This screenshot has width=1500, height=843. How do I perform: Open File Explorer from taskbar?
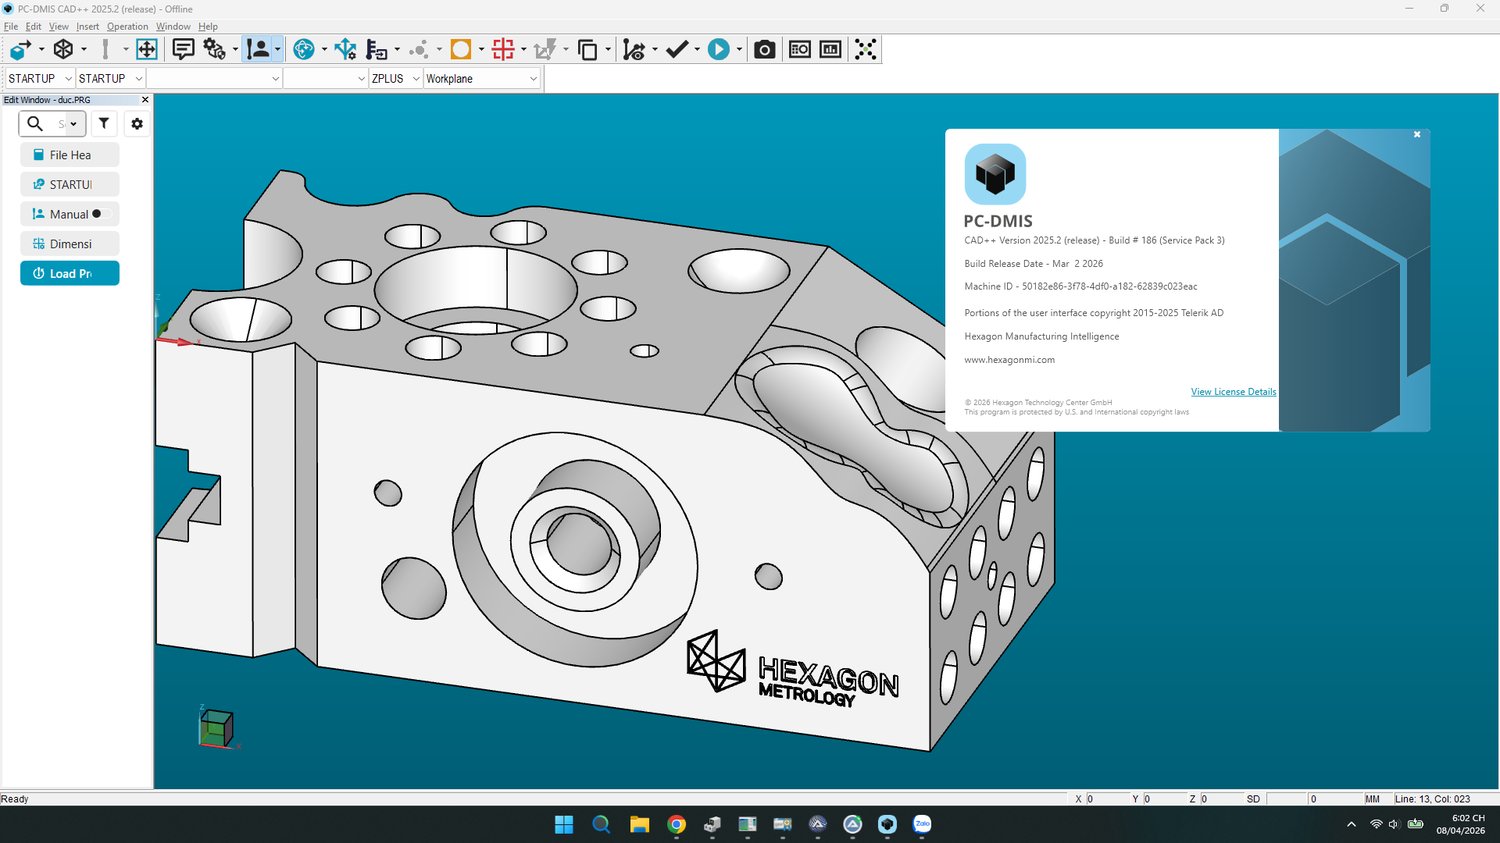click(x=639, y=824)
